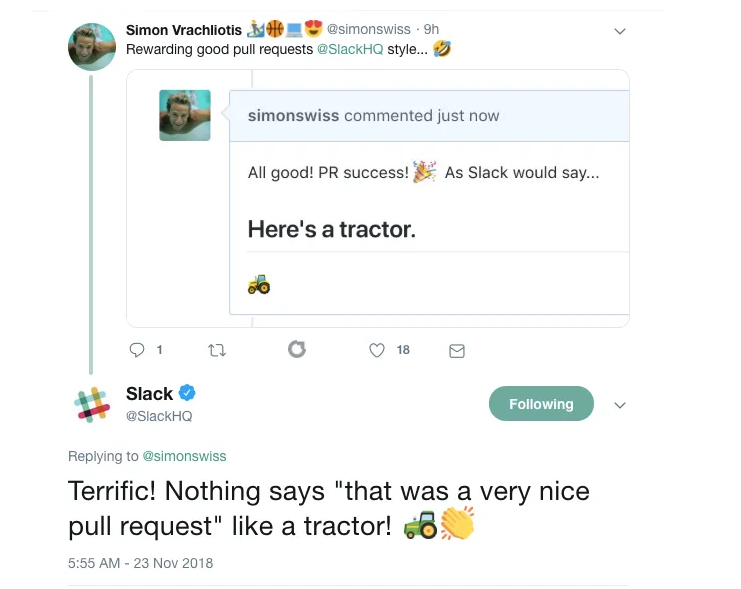Screen dimensions: 741x589
Task: Open the 9h tweet timestamp
Action: [x=431, y=30]
